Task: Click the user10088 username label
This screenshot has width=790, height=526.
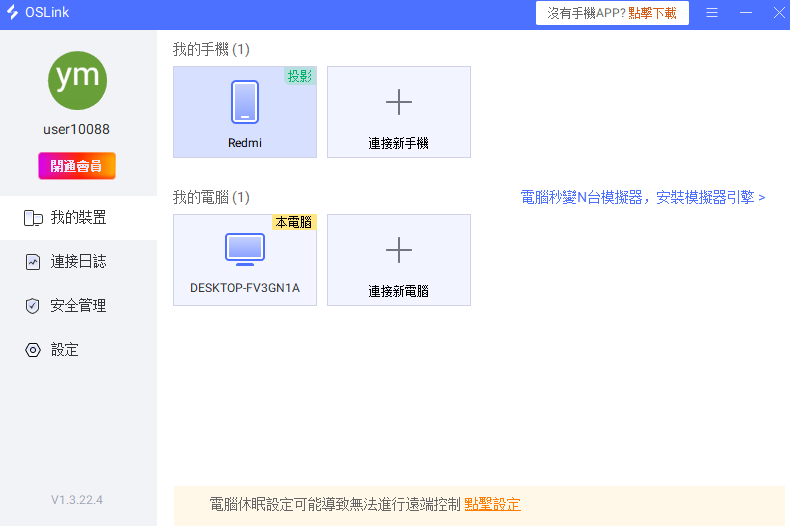Action: point(77,130)
